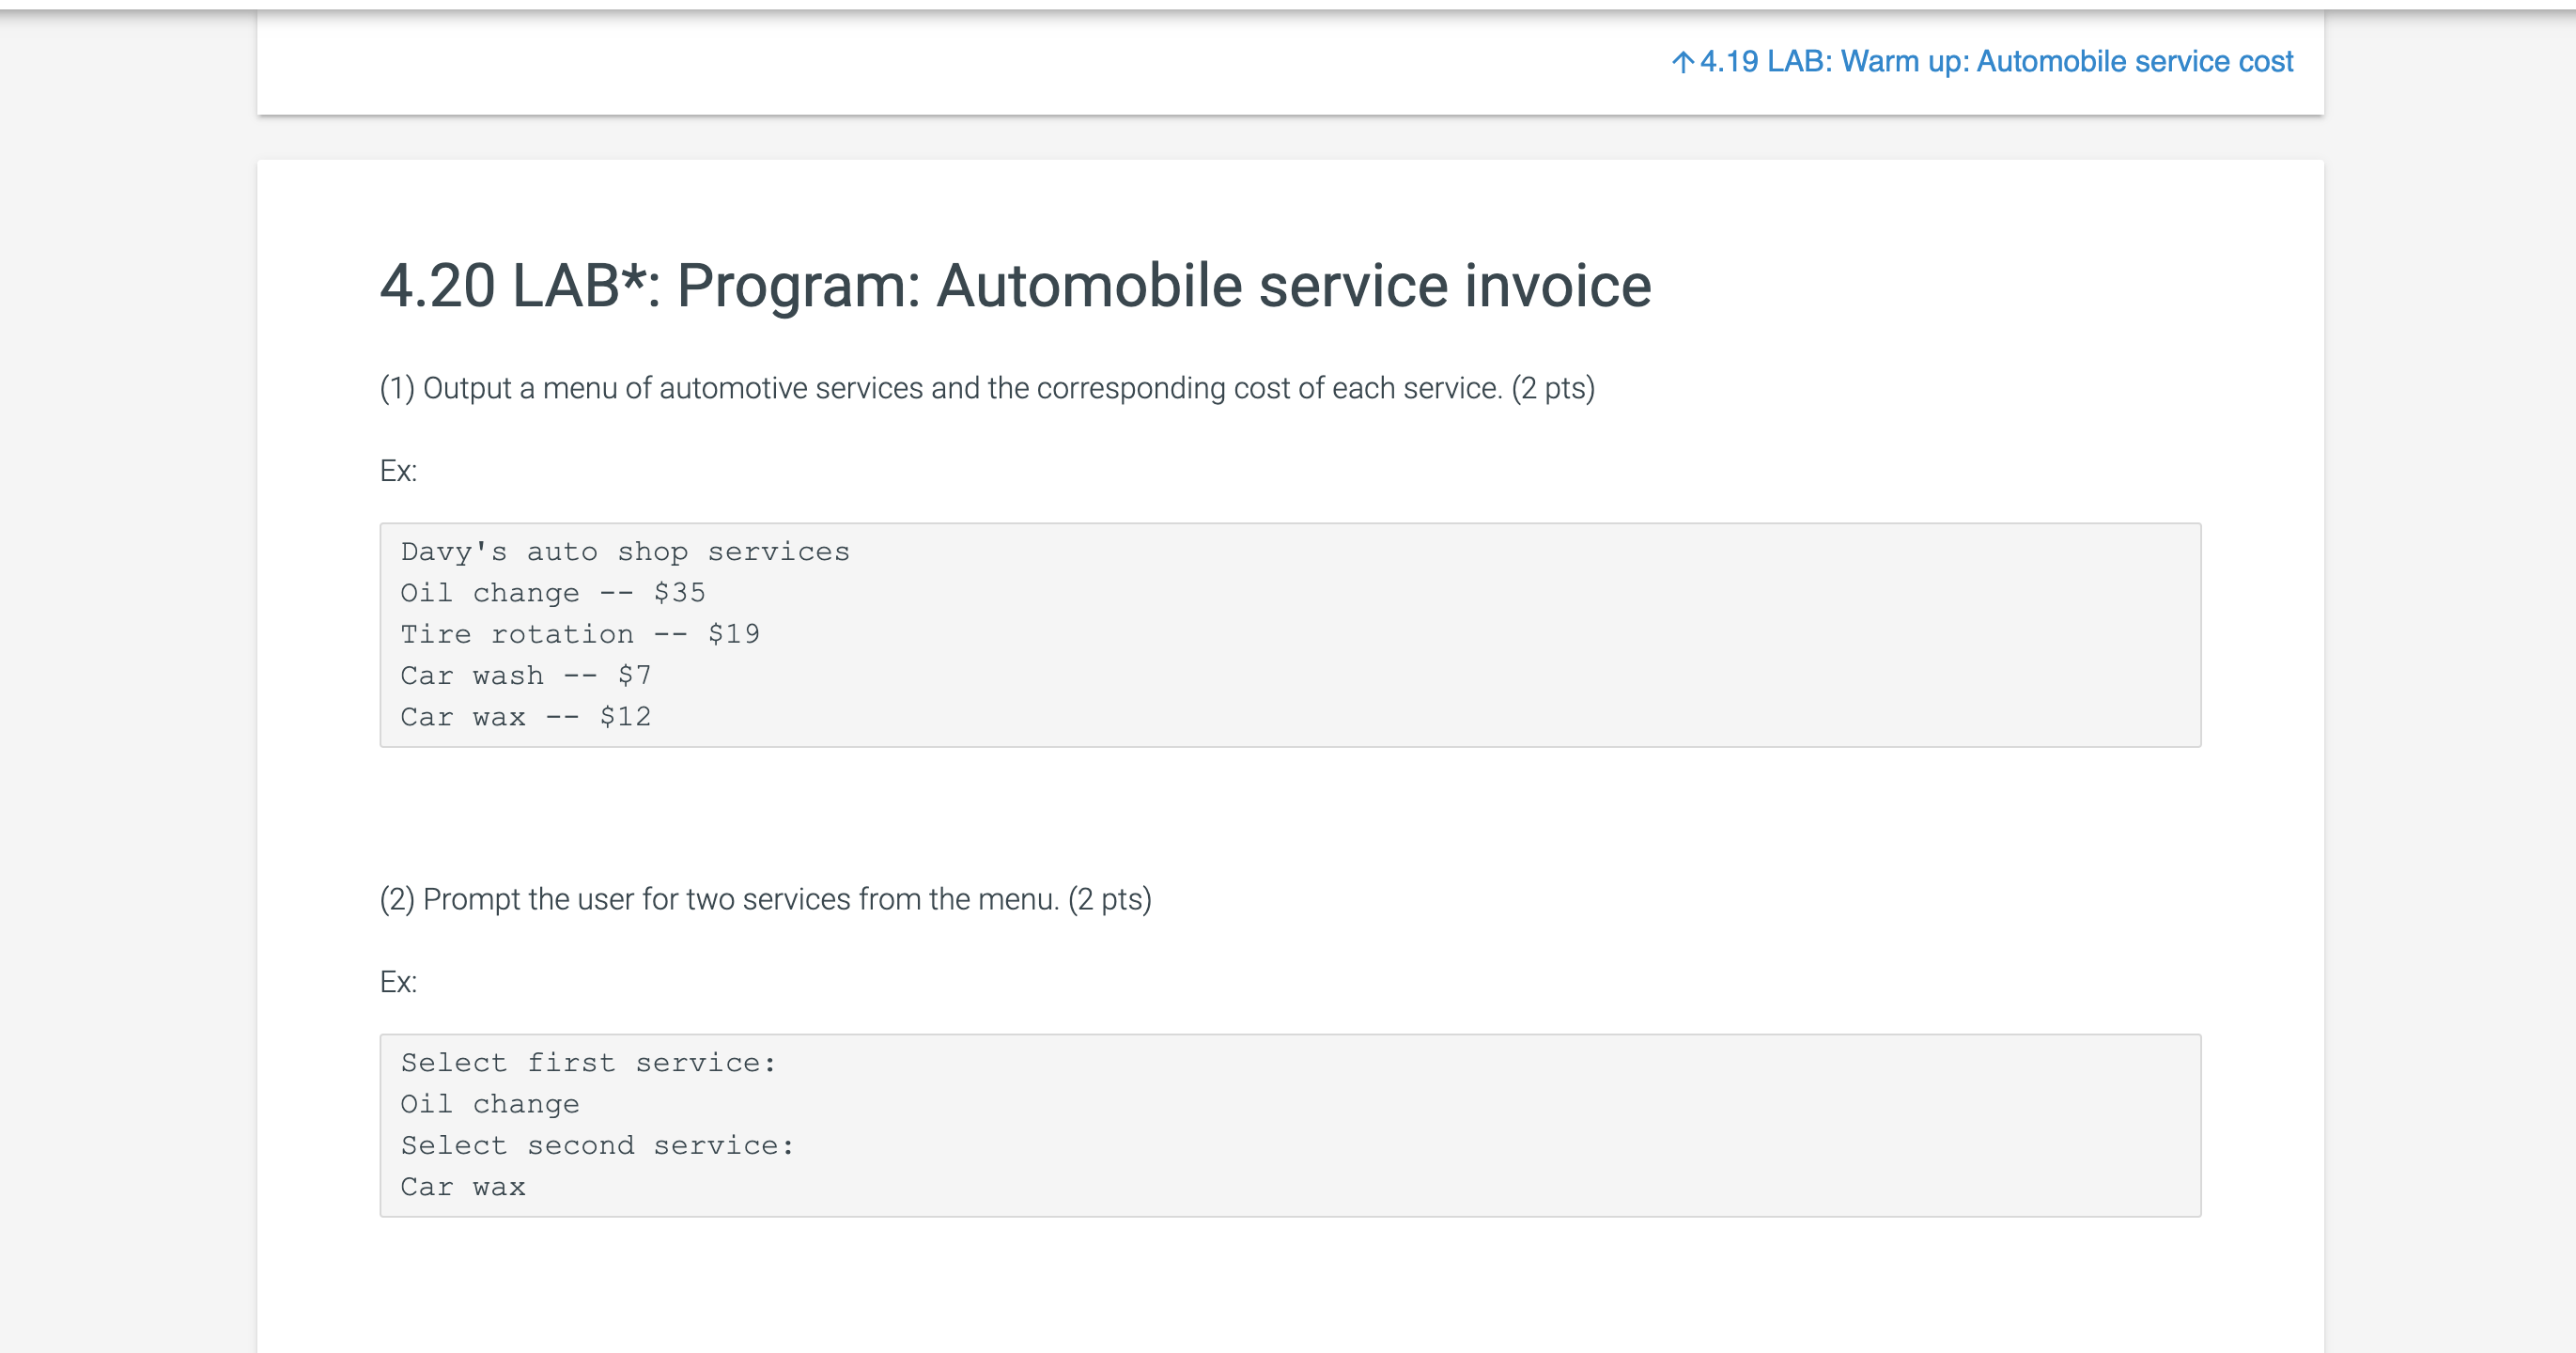Screen dimensions: 2576x1353
Task: Click the 'Oil change -- $35' line
Action: tap(553, 593)
